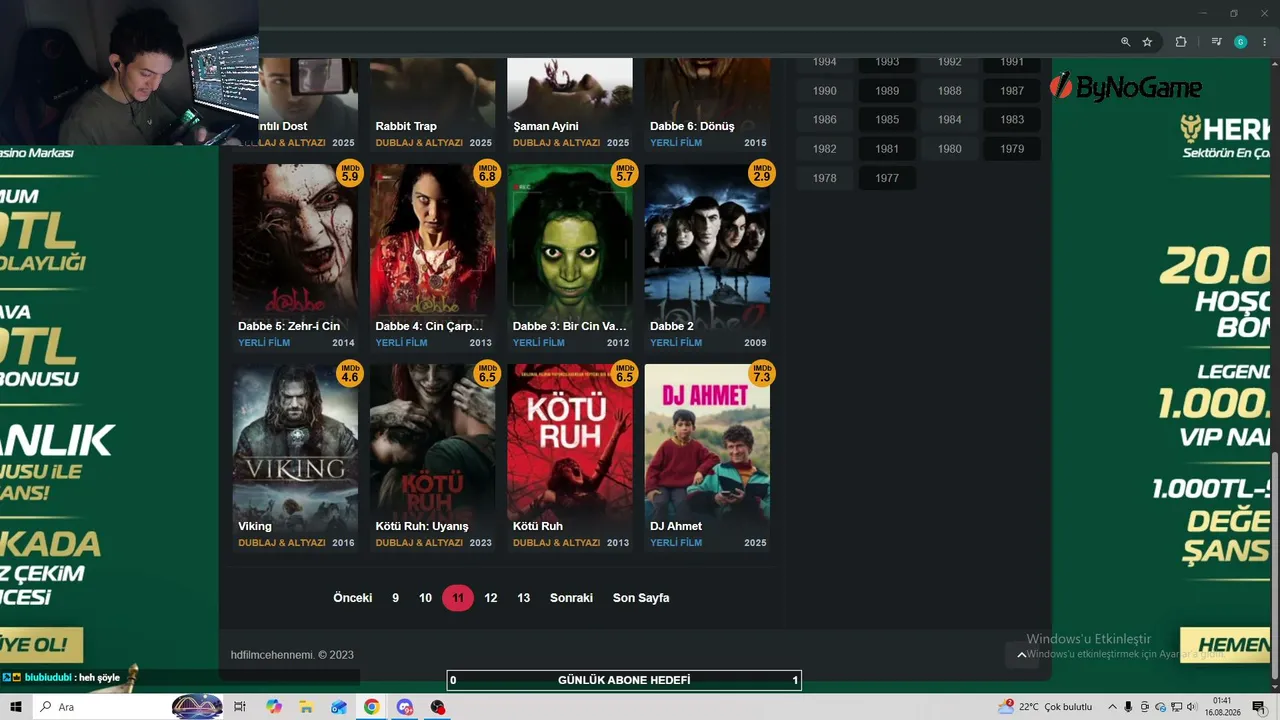The height and width of the screenshot is (720, 1280).
Task: Filter films by year 1977
Action: 887,178
